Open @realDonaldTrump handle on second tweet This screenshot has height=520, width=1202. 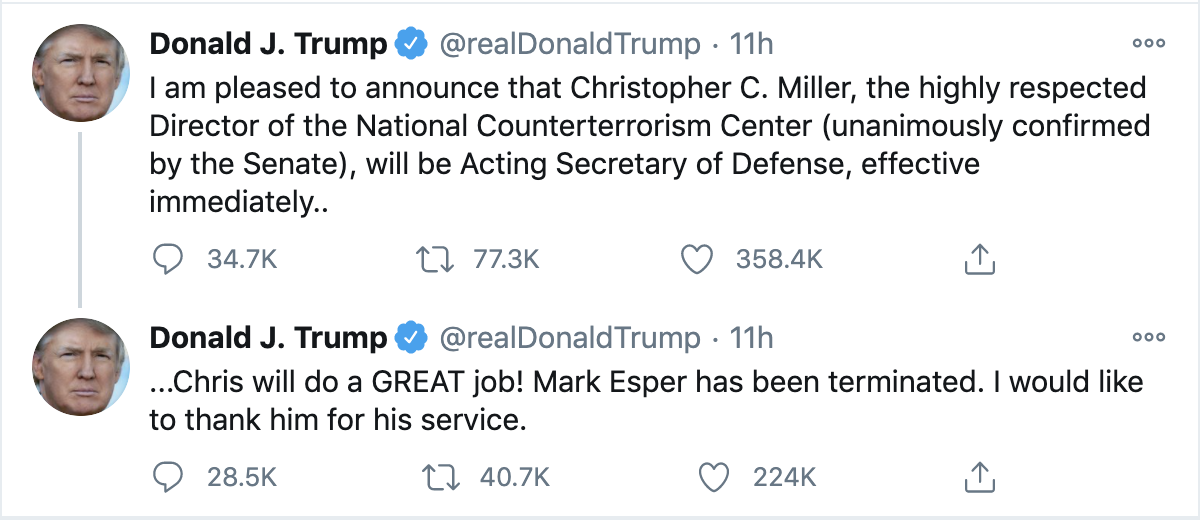[x=570, y=338]
